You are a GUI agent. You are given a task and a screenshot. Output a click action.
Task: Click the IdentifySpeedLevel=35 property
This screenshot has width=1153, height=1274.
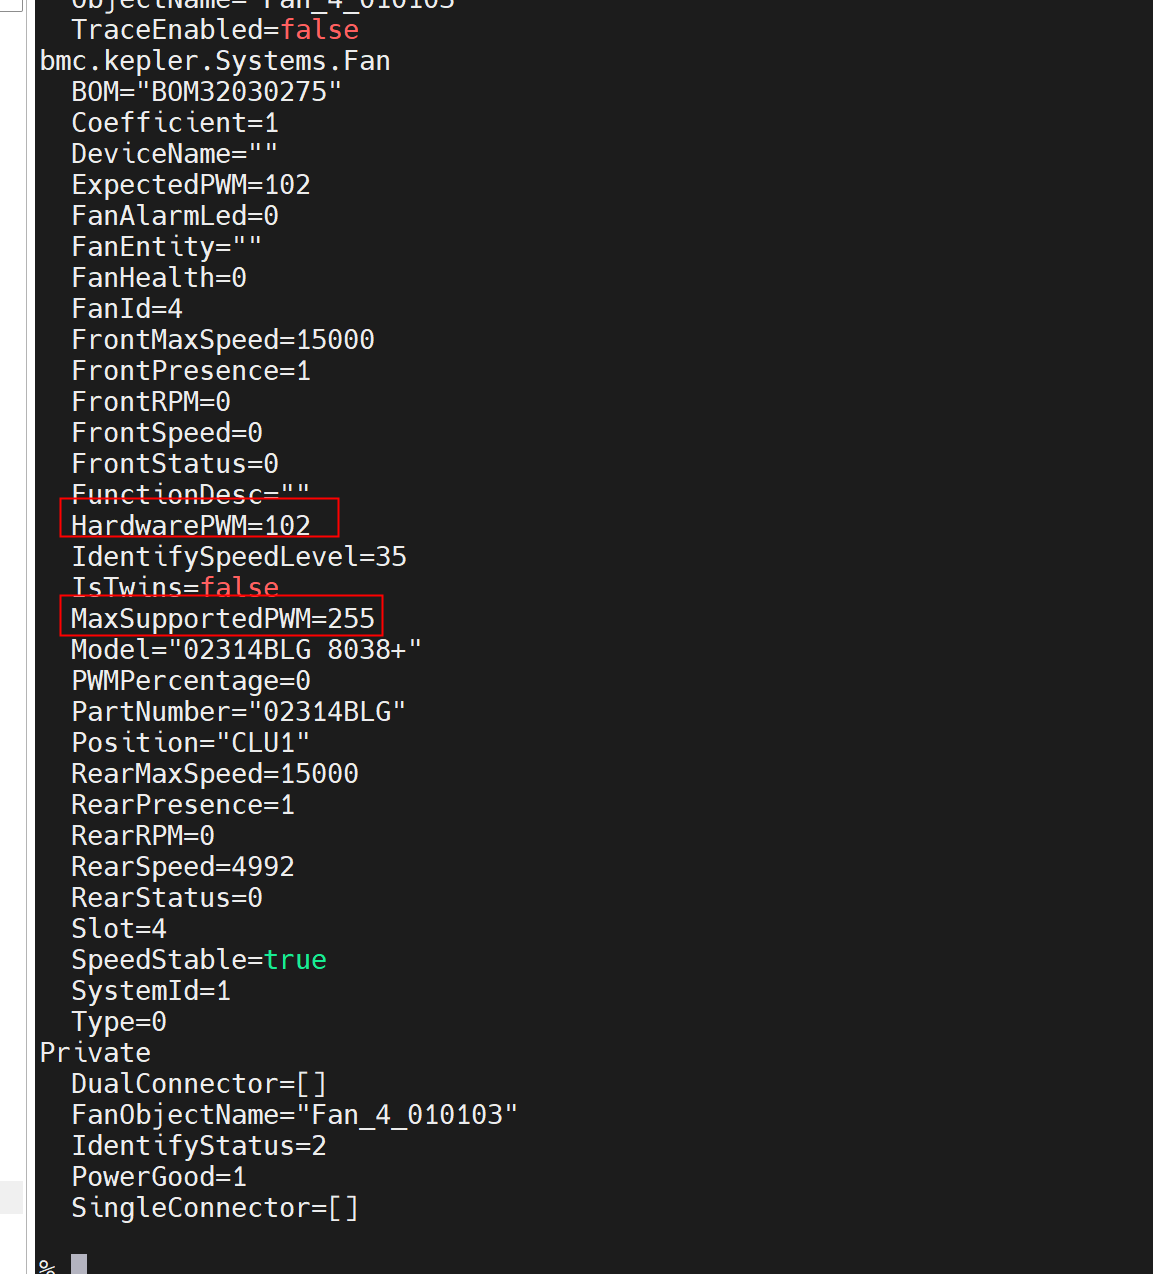click(x=239, y=556)
